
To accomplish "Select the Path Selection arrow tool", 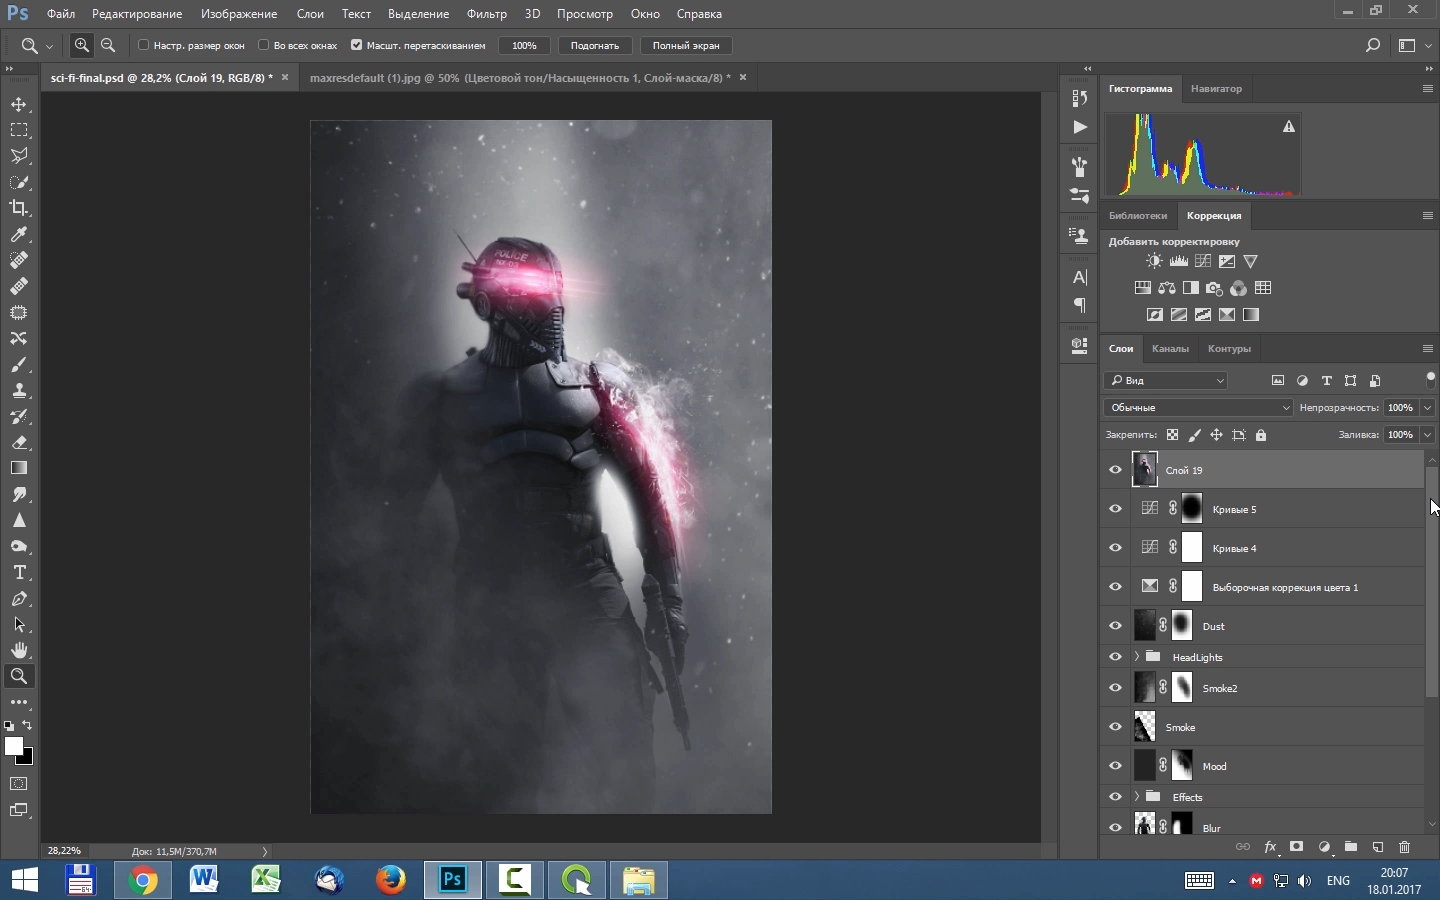I will click(19, 624).
